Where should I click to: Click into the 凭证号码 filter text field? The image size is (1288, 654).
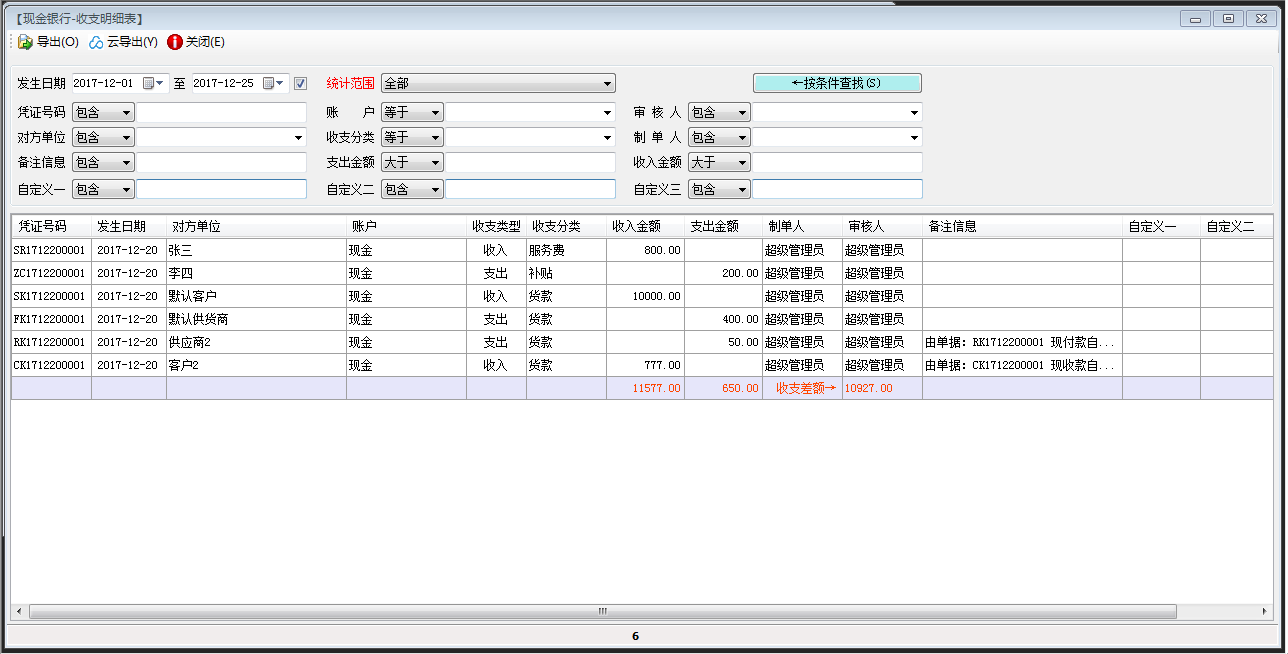pos(221,113)
